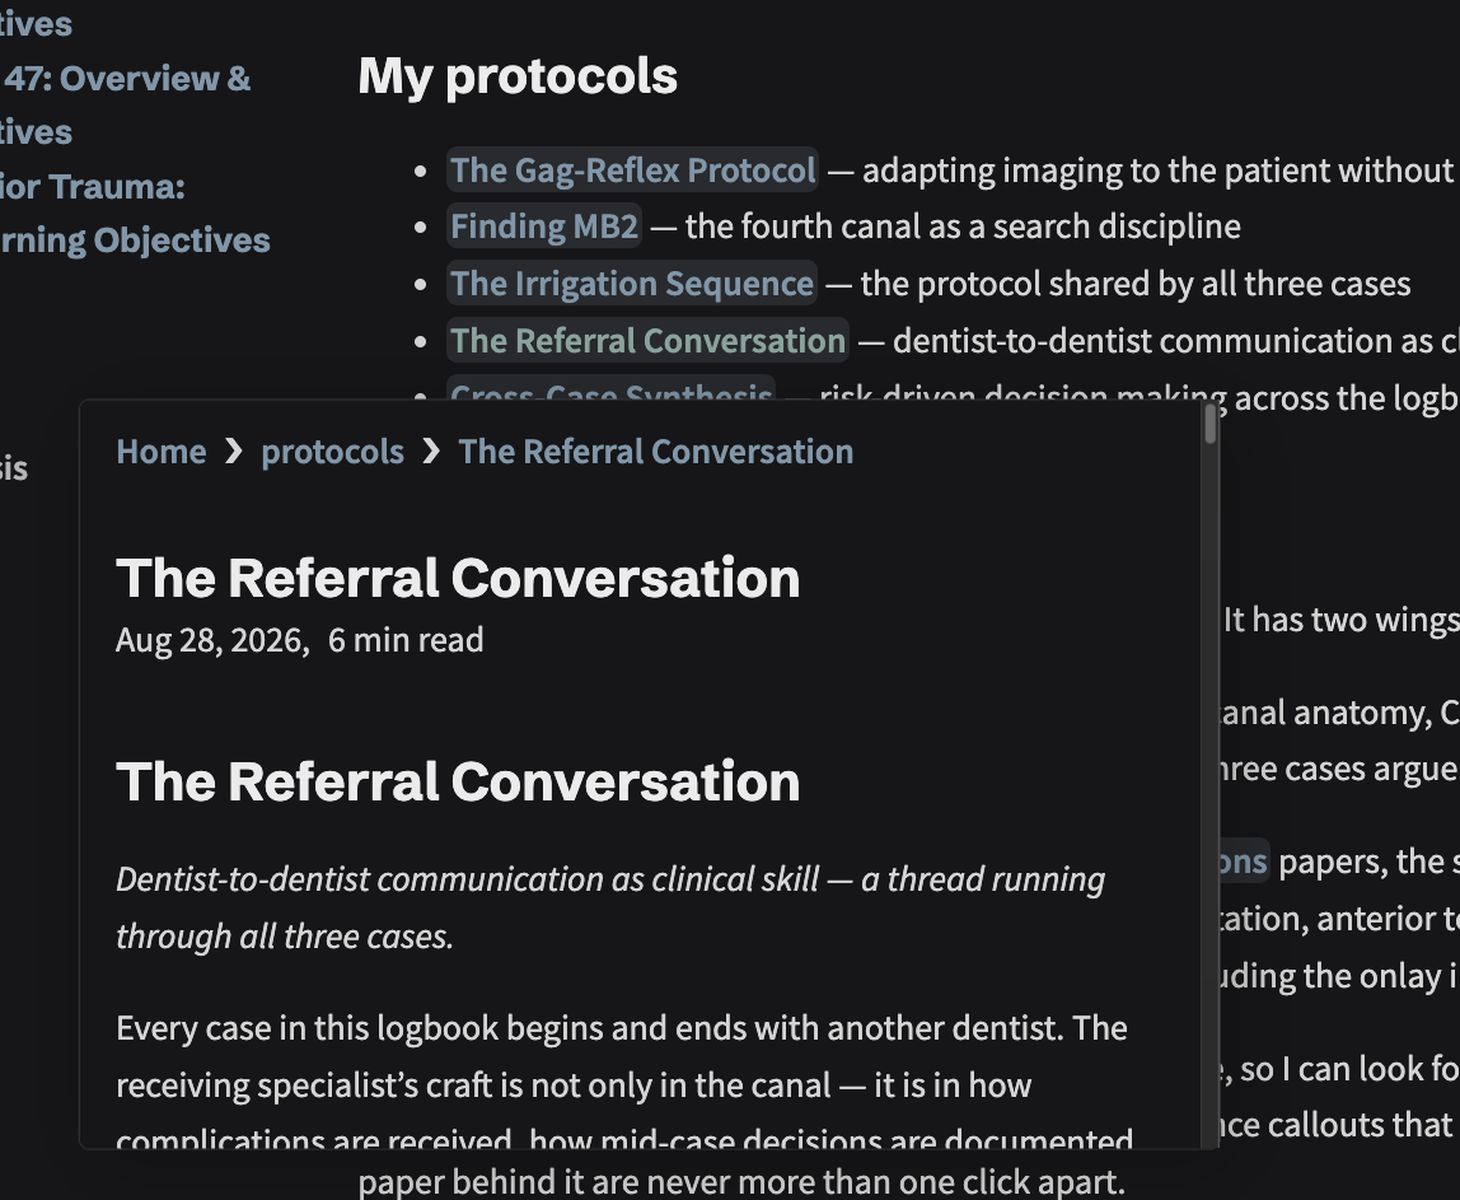
Task: Open the Finding MB2 link
Action: 544,226
